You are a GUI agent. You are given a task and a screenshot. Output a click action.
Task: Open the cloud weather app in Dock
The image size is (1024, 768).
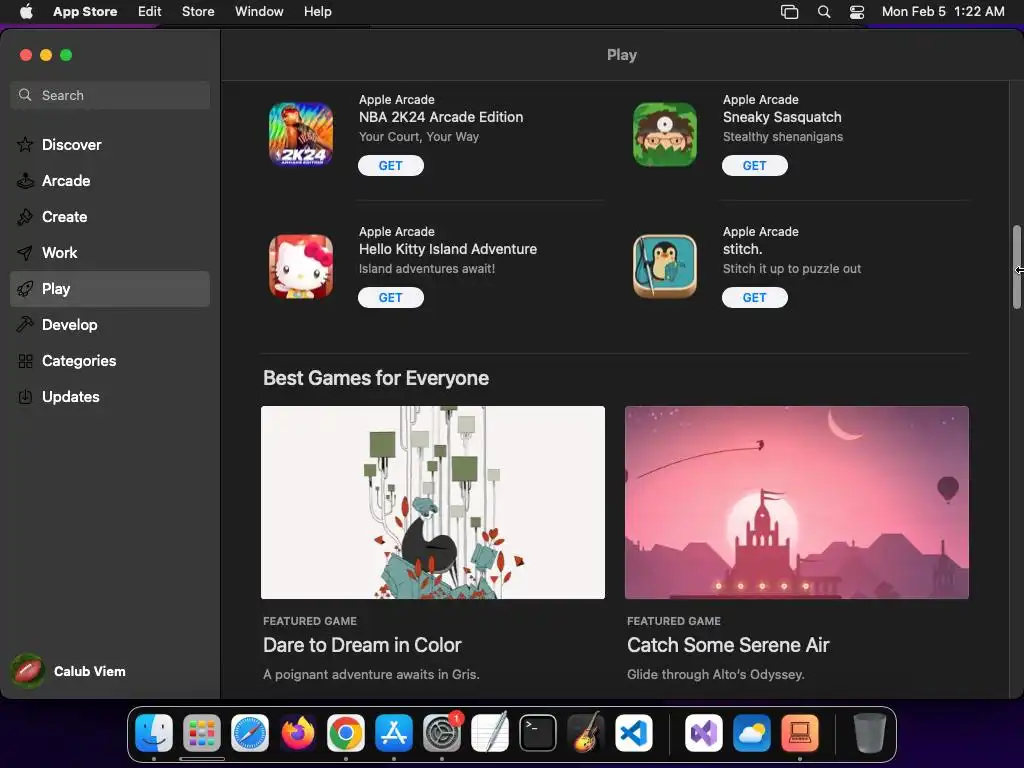coord(752,733)
